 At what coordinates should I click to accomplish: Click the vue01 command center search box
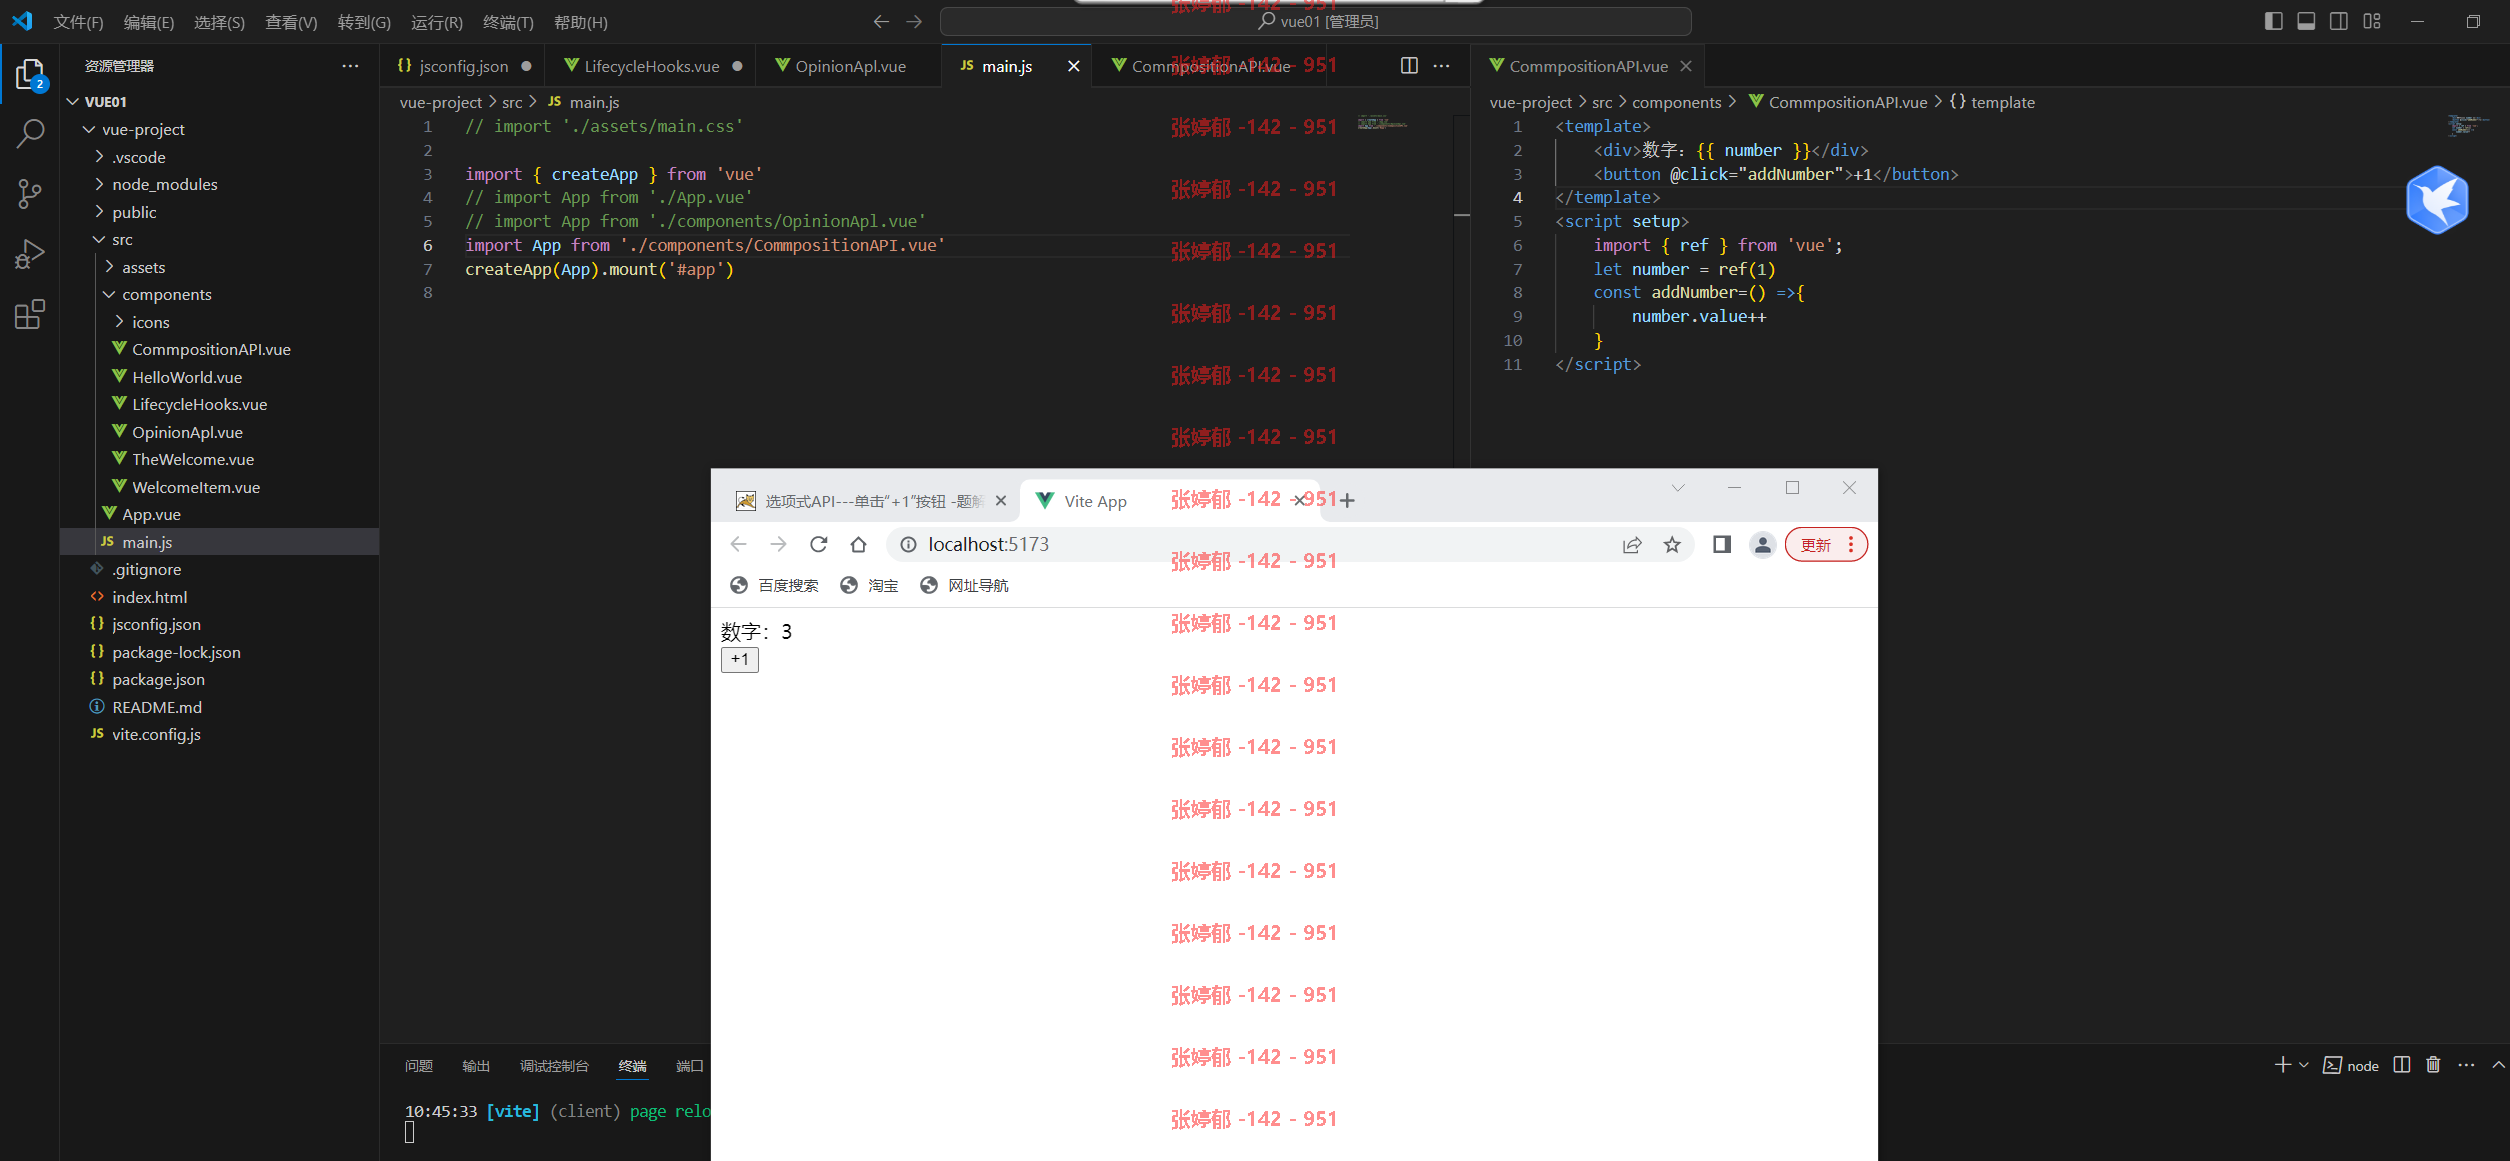[1316, 21]
